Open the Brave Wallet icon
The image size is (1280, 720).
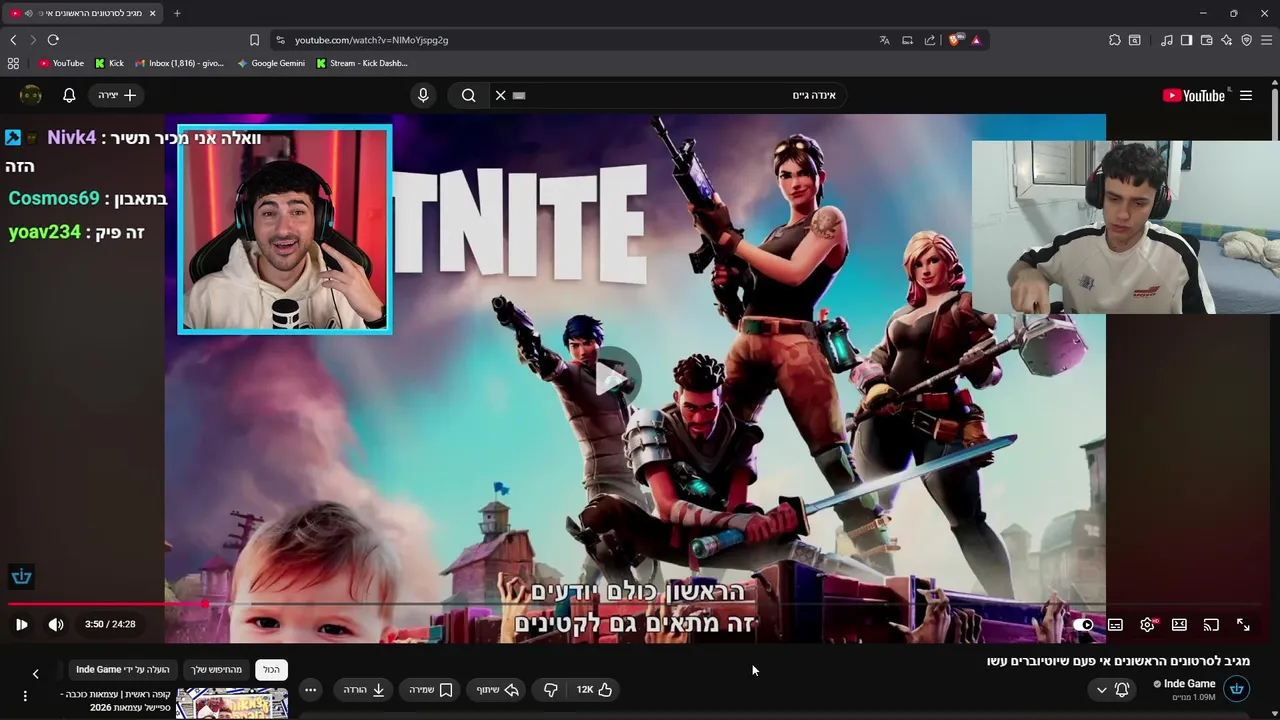click(1206, 40)
